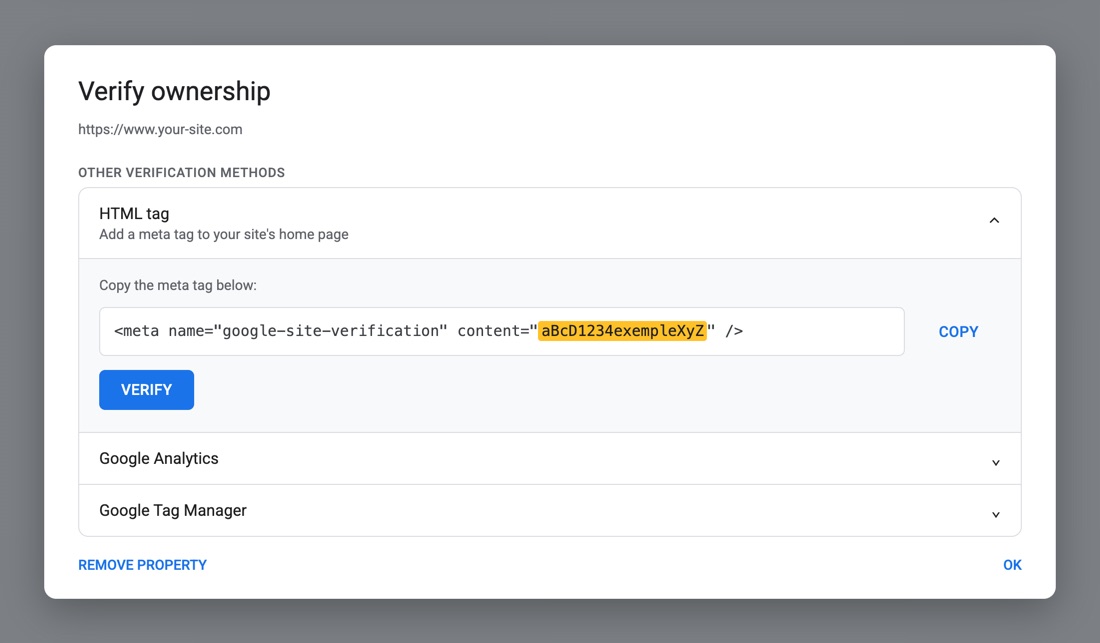The image size is (1100, 643).
Task: Click inside the meta tag code field
Action: point(502,332)
